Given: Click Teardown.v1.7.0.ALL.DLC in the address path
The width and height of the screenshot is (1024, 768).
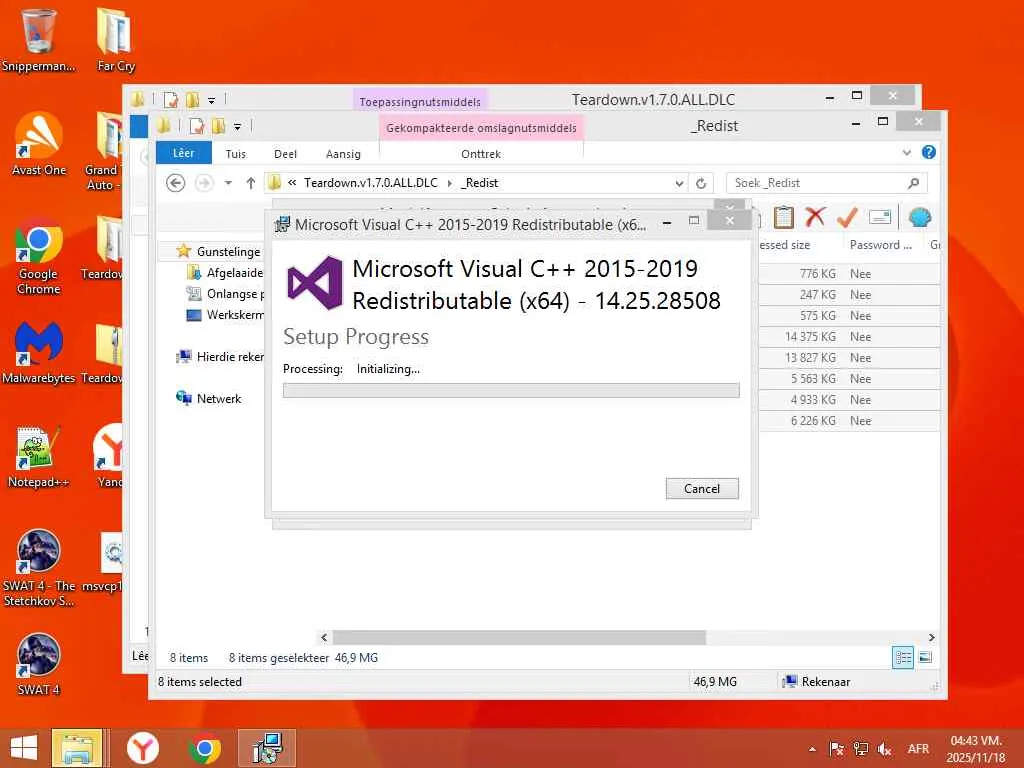Looking at the screenshot, I should tap(370, 183).
